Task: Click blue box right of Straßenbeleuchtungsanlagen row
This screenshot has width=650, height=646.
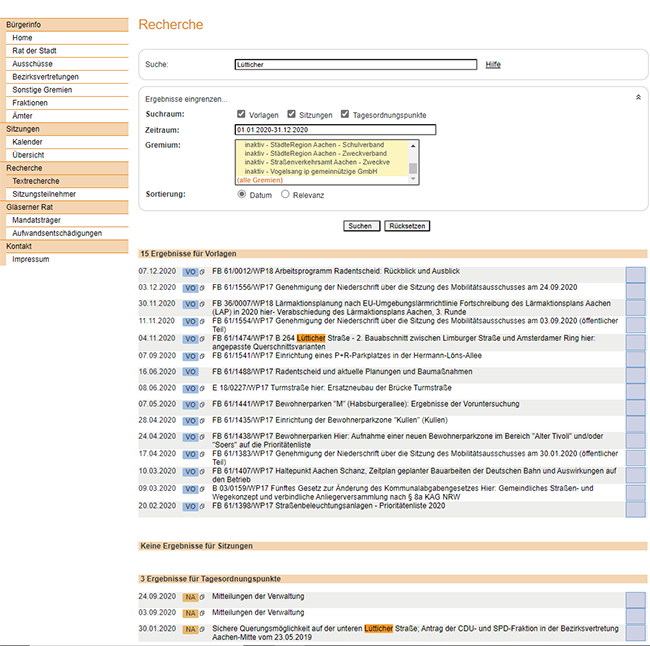Action: tap(635, 508)
